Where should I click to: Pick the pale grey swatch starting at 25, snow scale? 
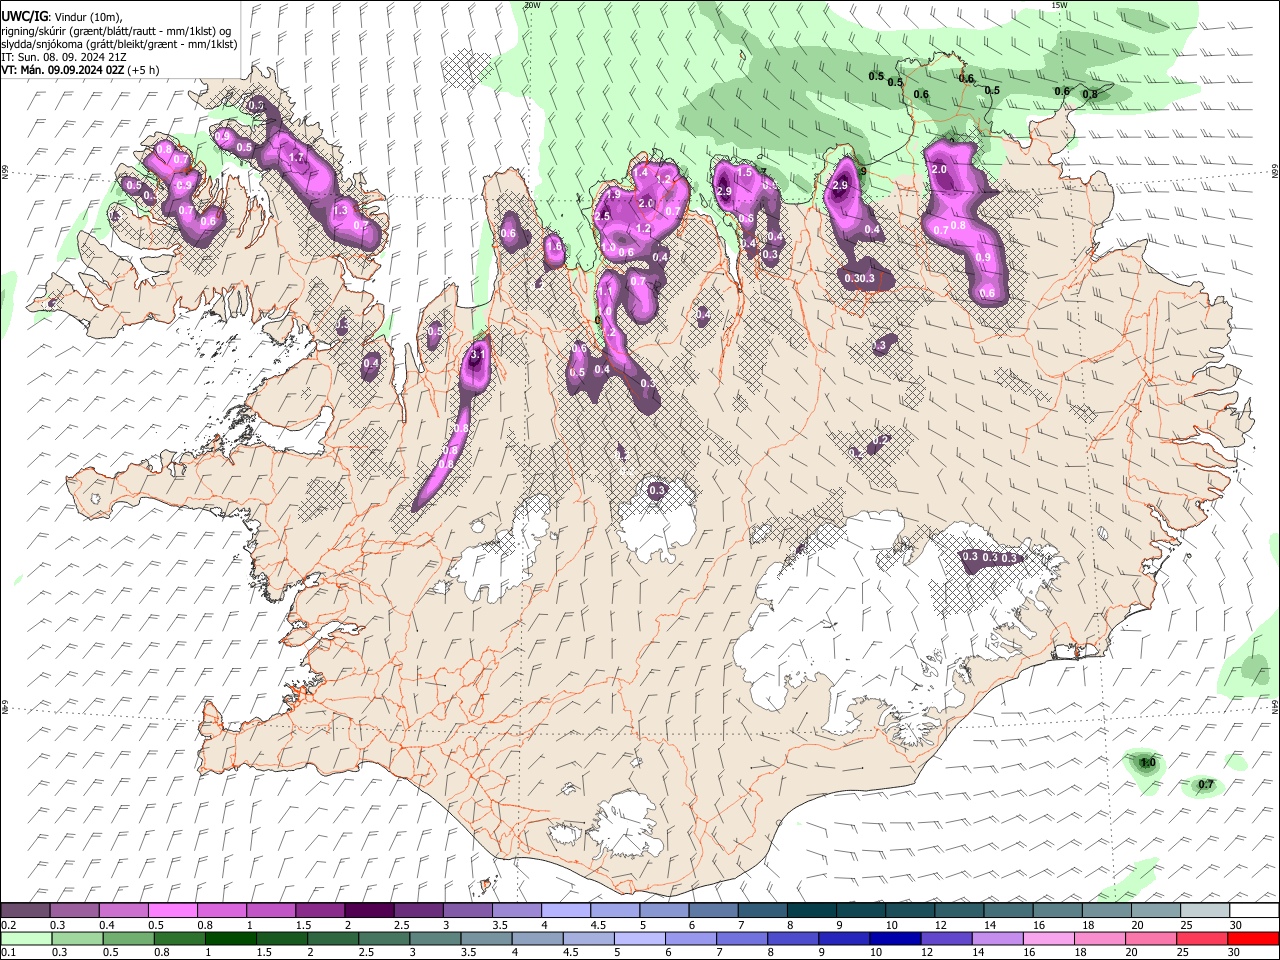pyautogui.click(x=1205, y=911)
